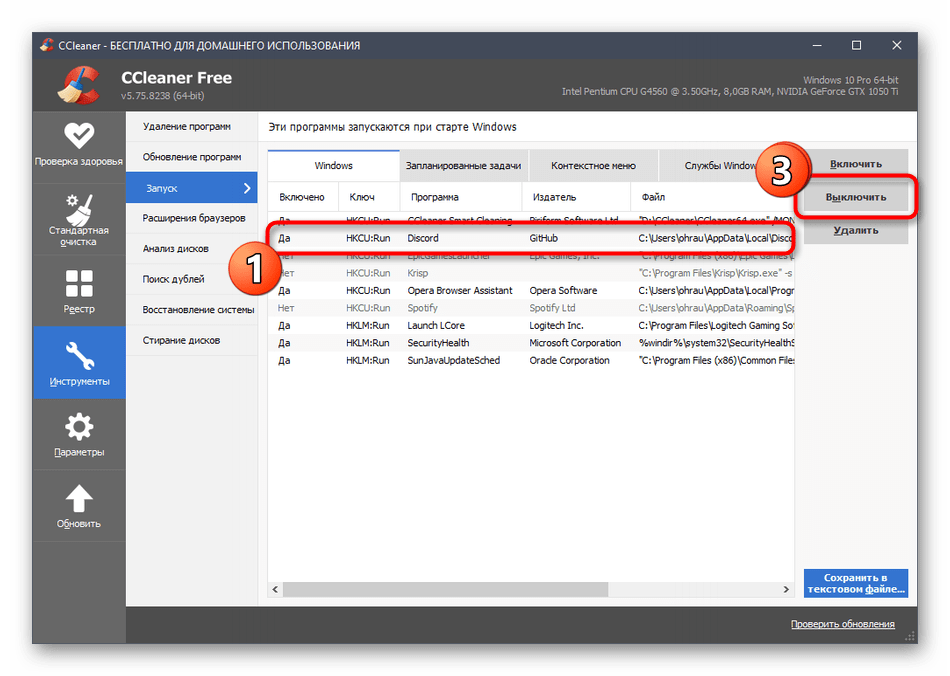
Task: Click the Включить button
Action: click(855, 164)
